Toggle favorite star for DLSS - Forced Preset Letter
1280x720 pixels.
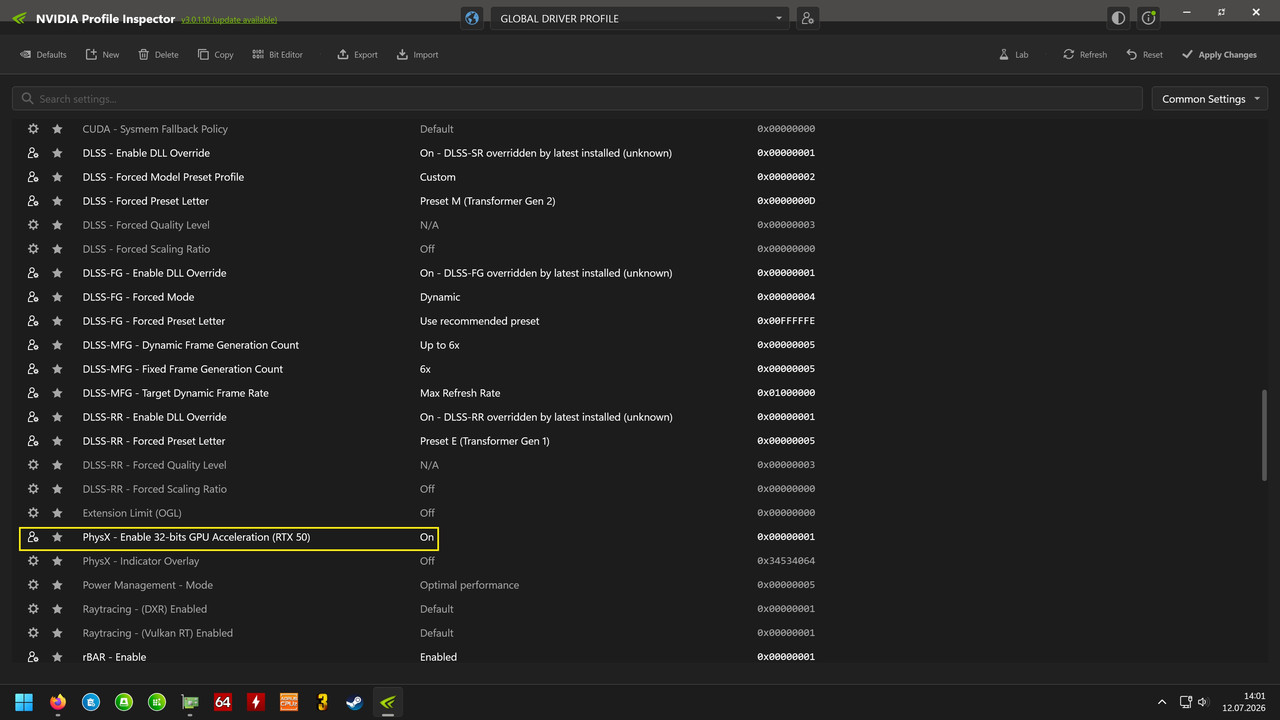click(57, 201)
